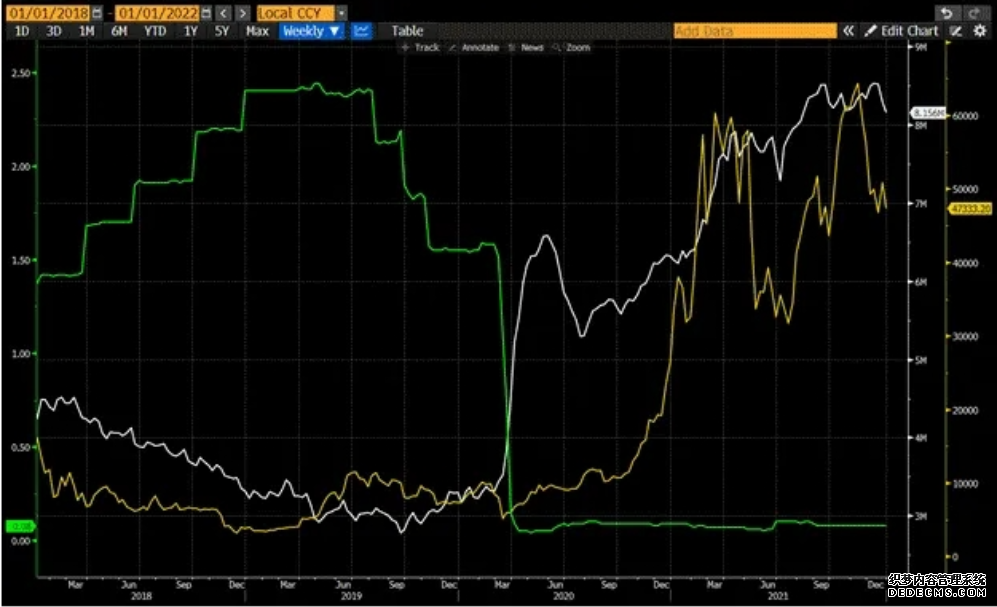Click the yellow 47333.20 last-value label
Image resolution: width=997 pixels, height=607 pixels.
[x=970, y=208]
